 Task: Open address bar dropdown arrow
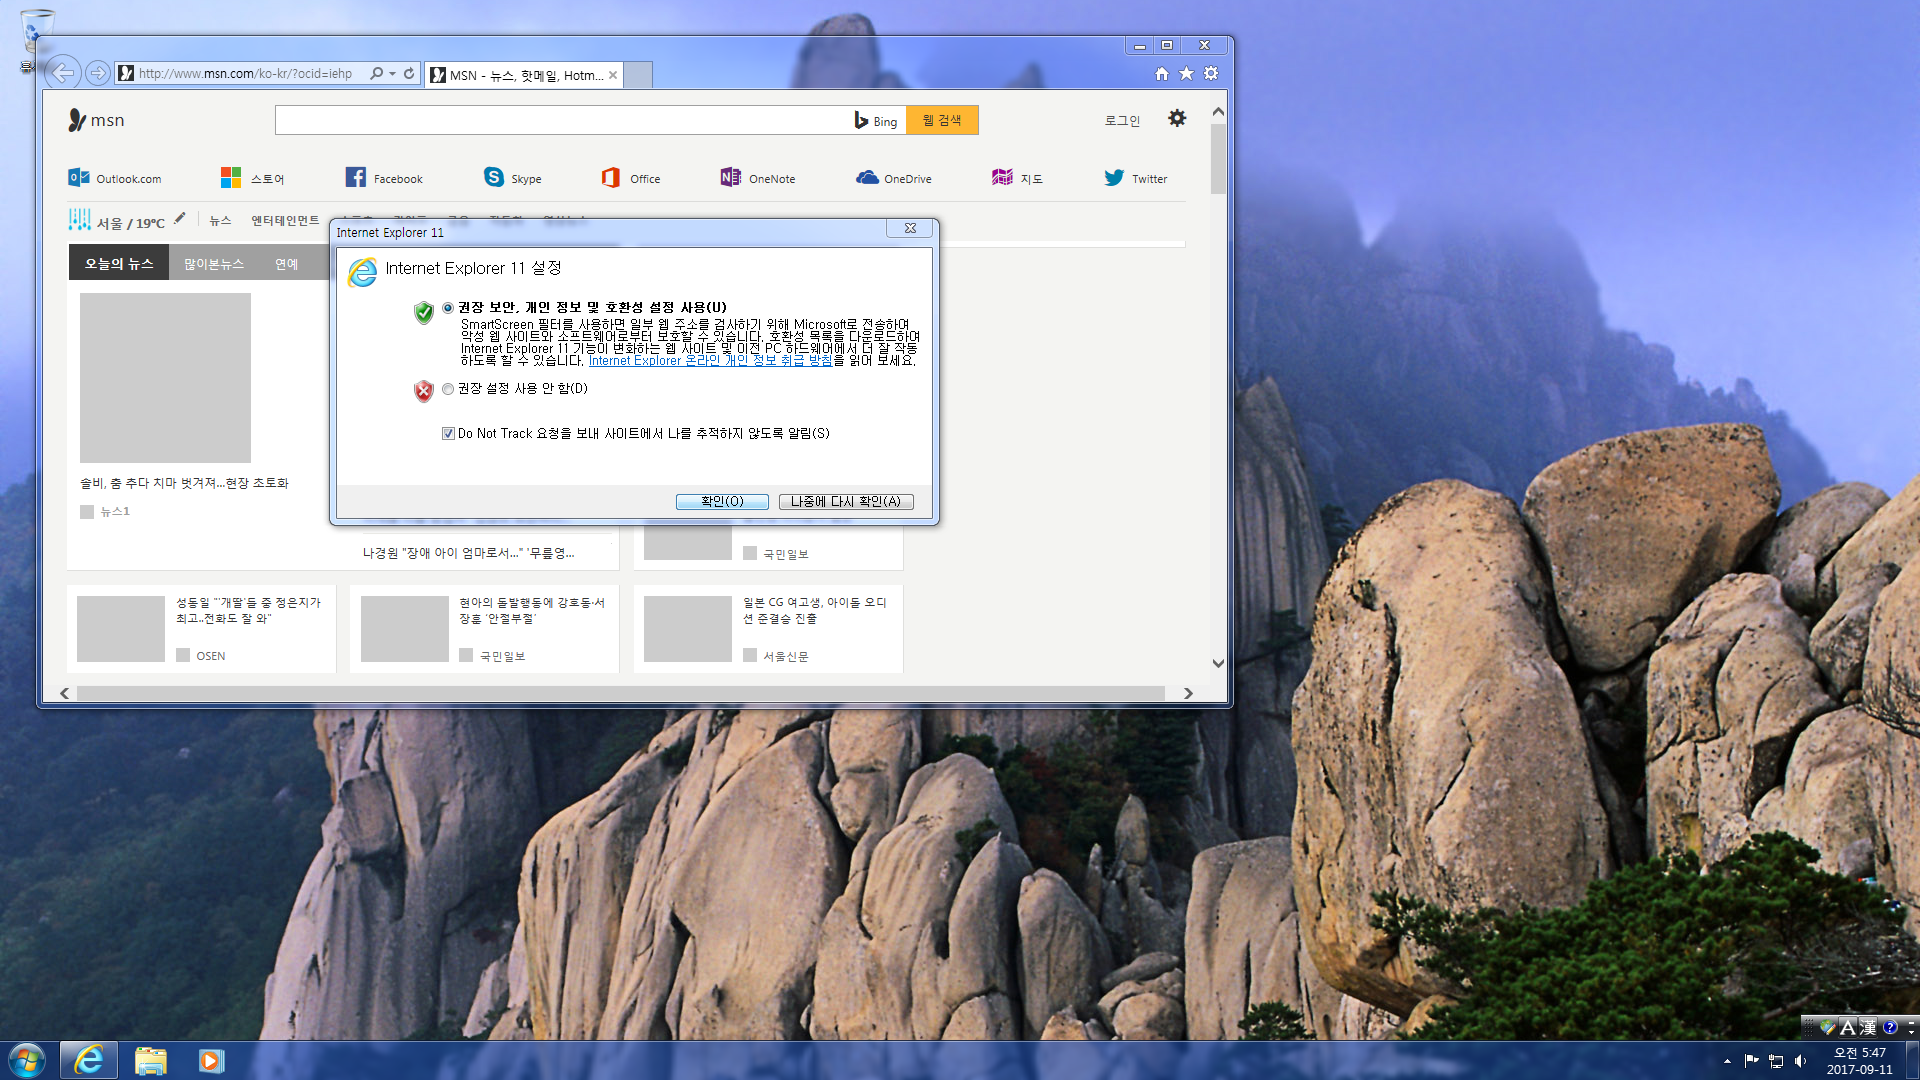[392, 73]
